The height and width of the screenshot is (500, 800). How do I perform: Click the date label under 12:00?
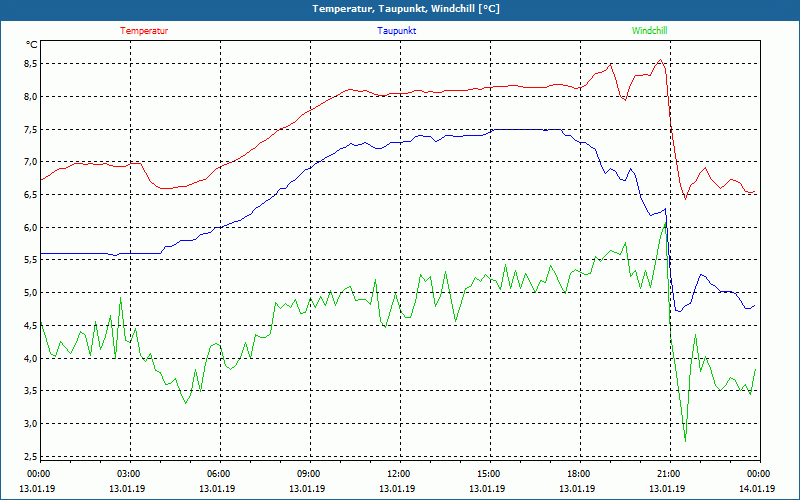[397, 489]
